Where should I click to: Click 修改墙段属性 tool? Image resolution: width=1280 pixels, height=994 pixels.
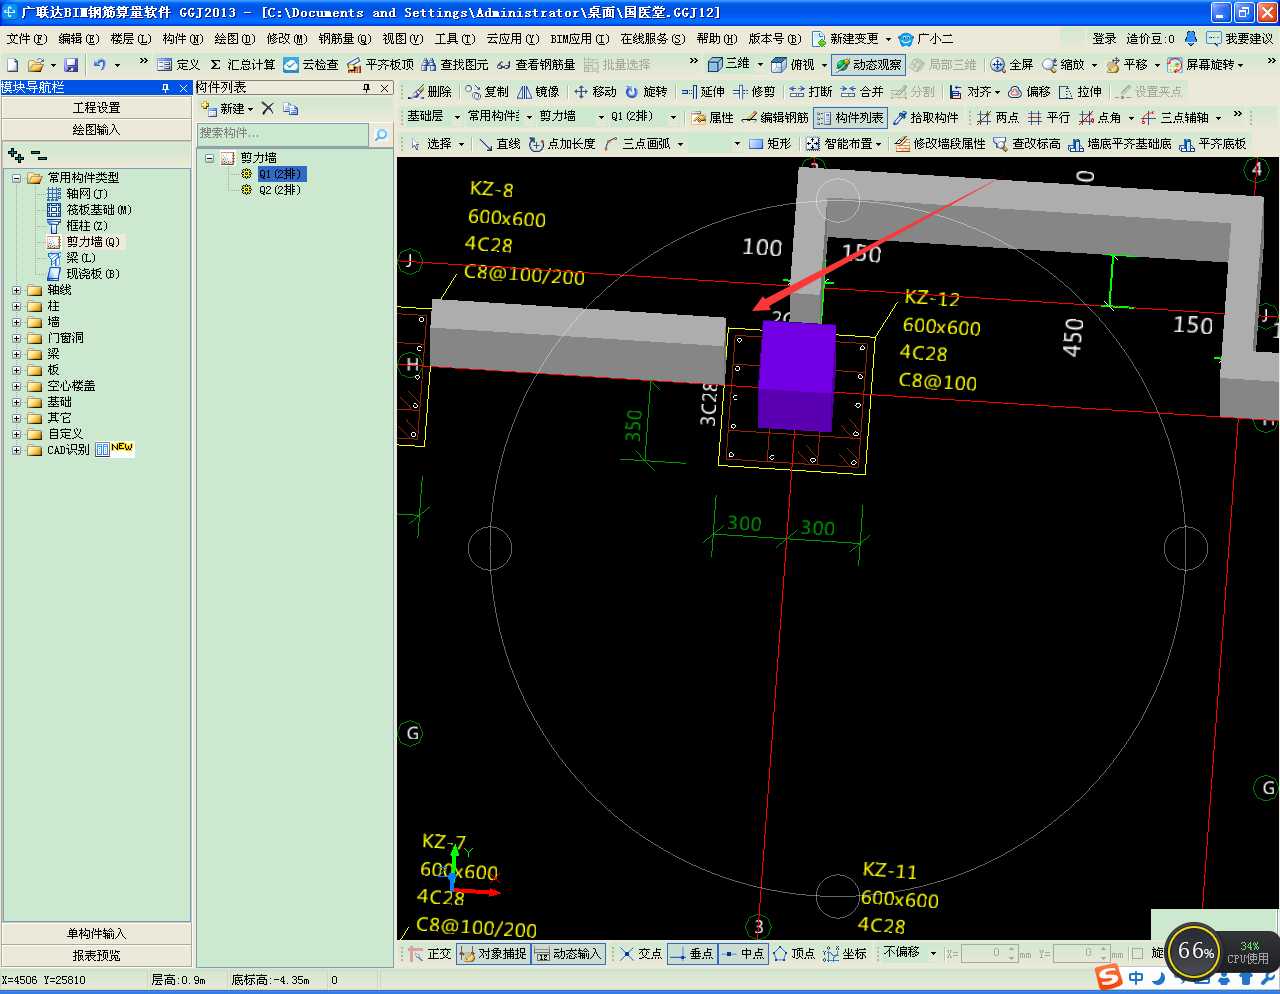(940, 144)
